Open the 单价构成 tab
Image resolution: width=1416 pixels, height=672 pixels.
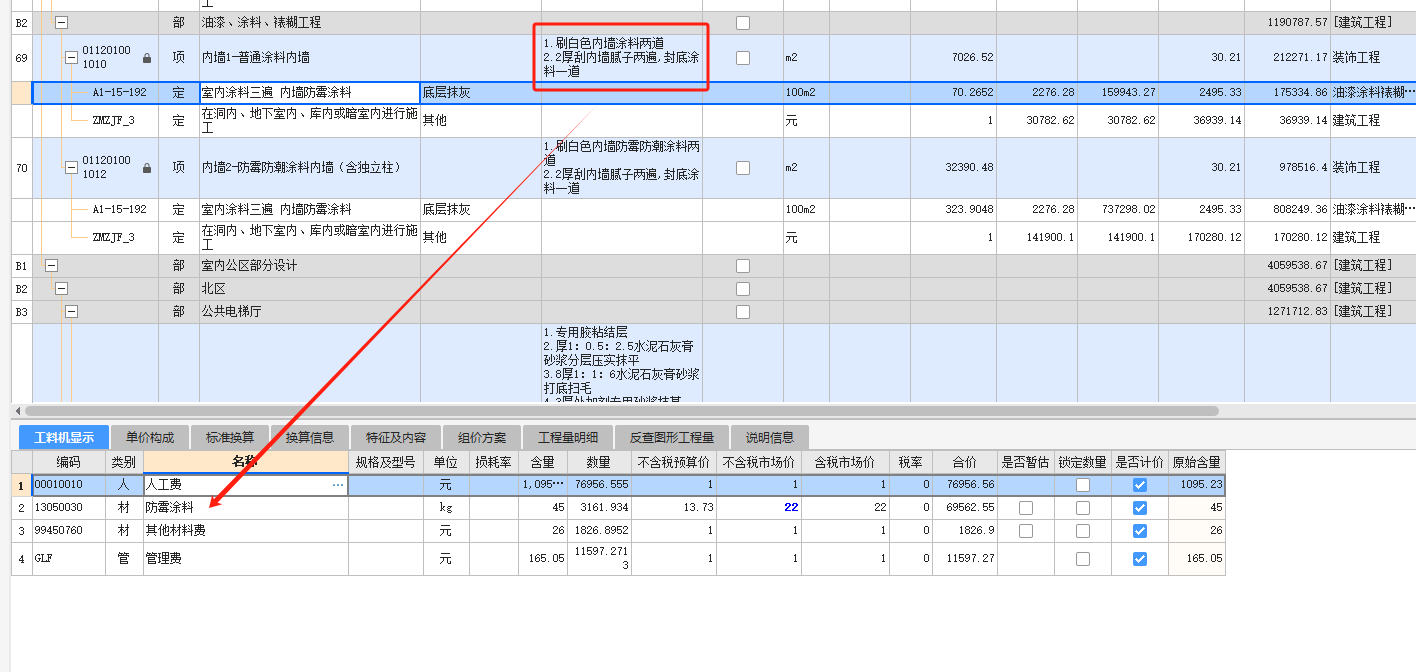(150, 438)
